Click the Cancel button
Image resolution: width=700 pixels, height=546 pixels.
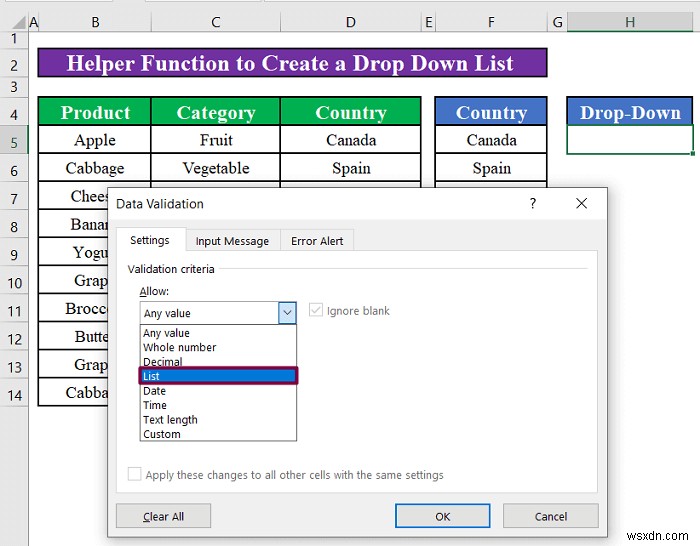pos(550,517)
